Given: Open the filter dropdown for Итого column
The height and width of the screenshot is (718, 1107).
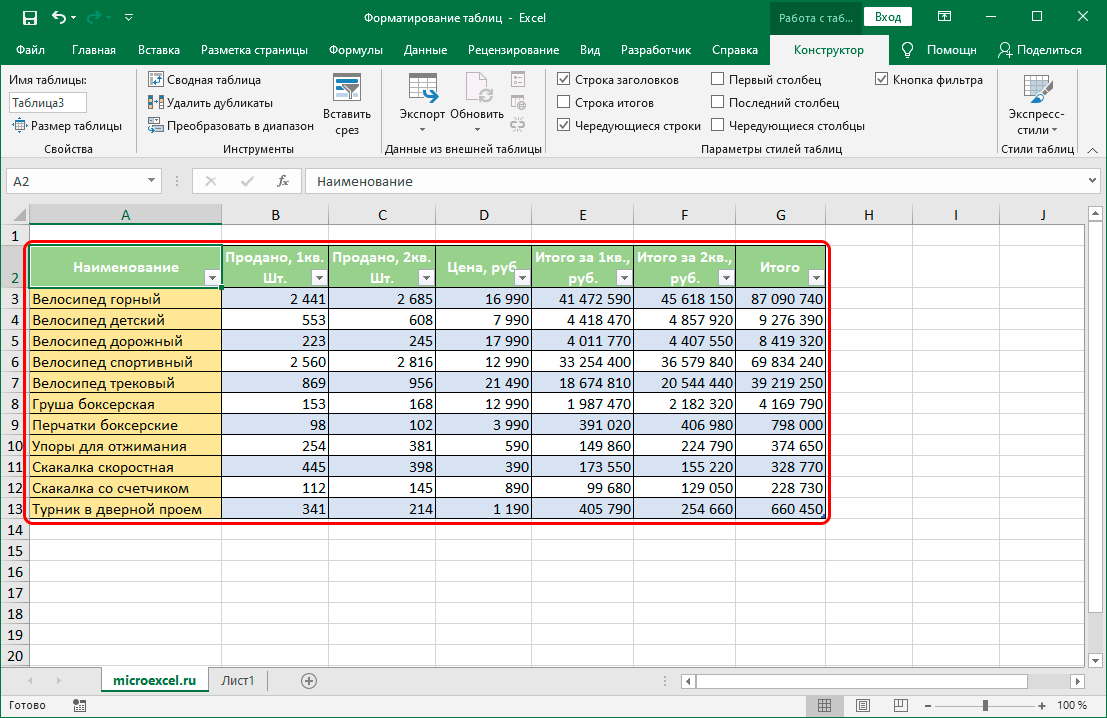Looking at the screenshot, I should (815, 278).
